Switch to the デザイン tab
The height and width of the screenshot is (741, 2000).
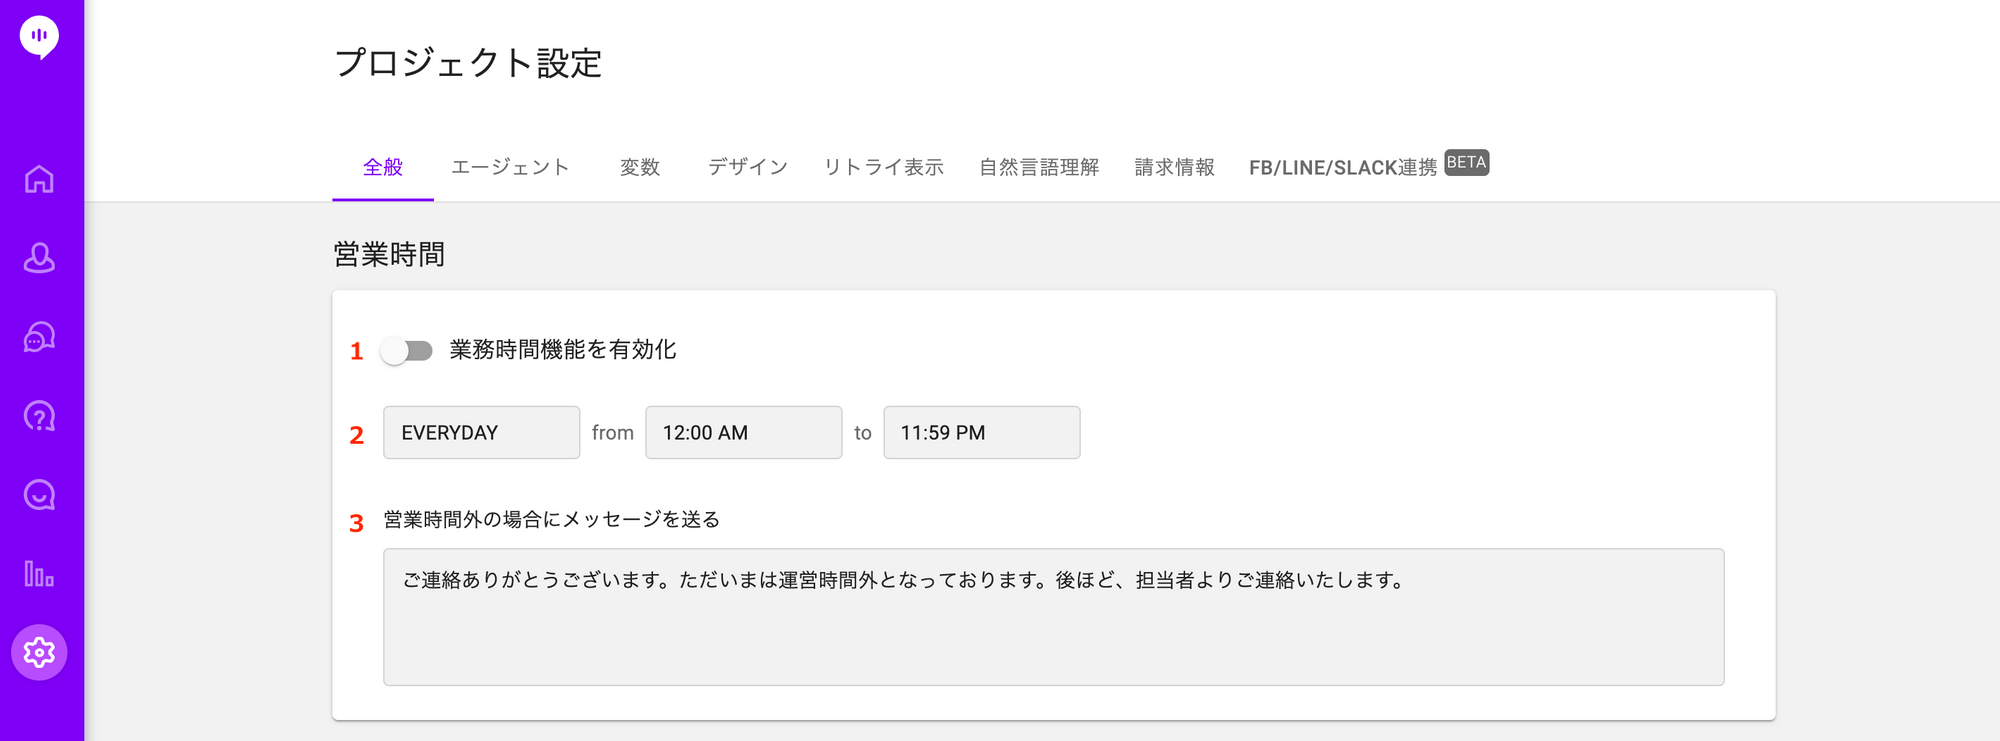click(x=748, y=168)
